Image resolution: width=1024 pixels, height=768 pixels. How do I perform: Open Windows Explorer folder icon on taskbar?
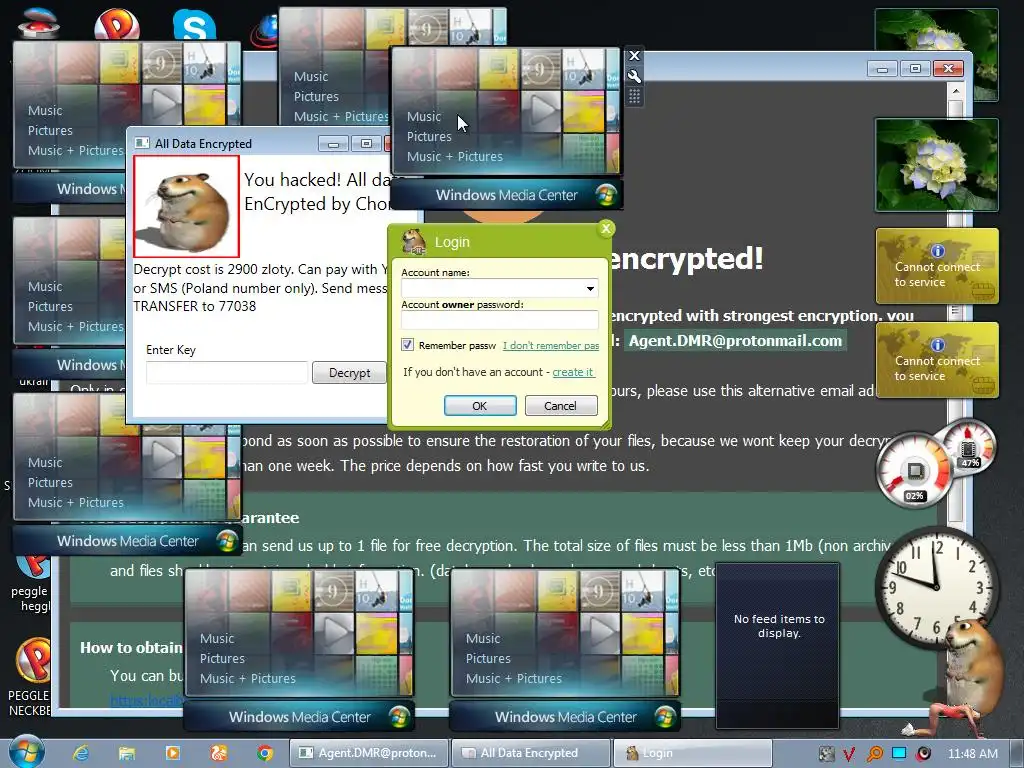[x=127, y=753]
